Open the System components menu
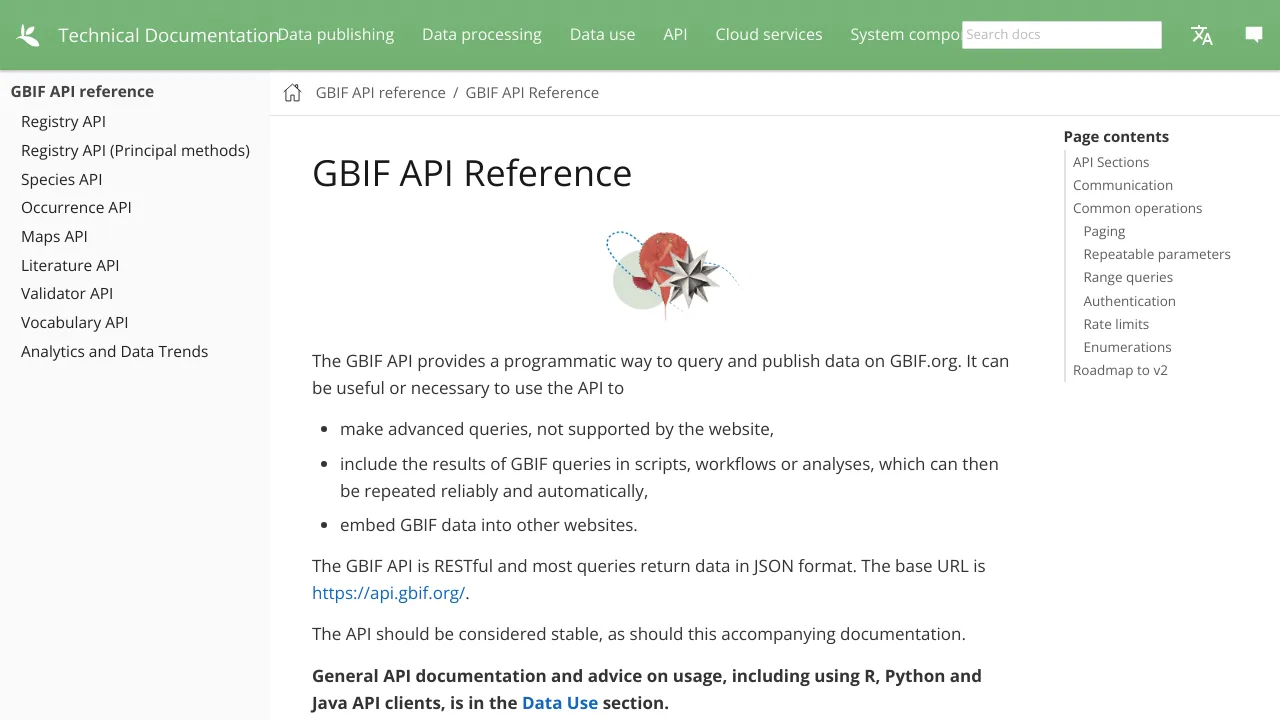 pyautogui.click(x=905, y=34)
